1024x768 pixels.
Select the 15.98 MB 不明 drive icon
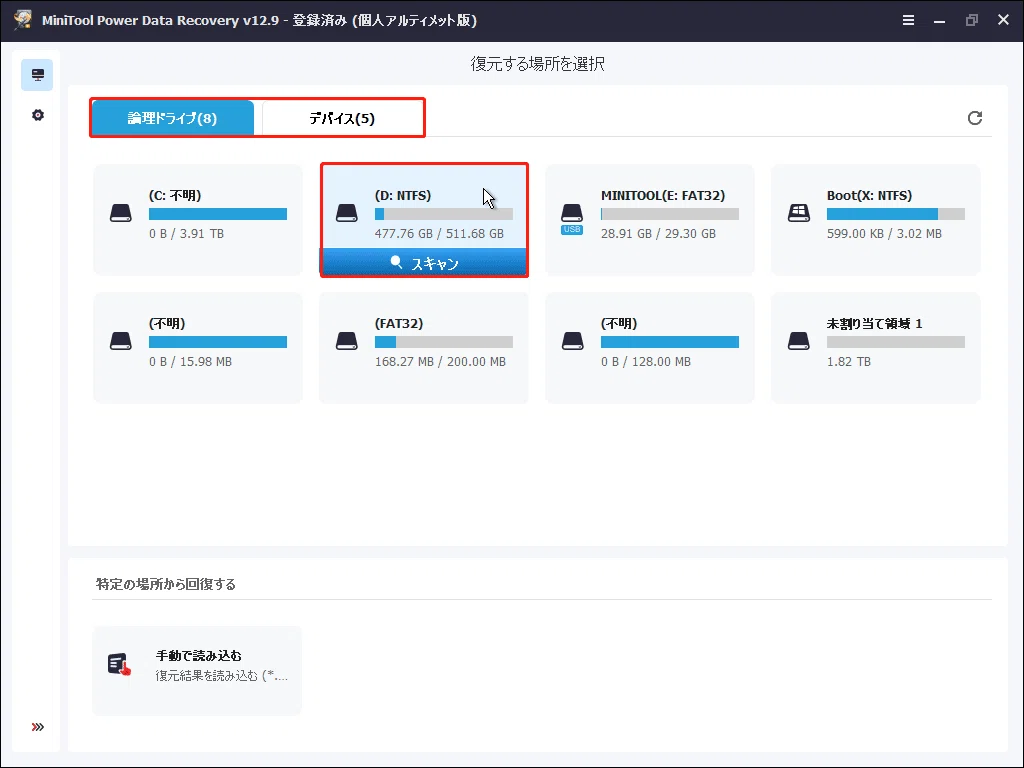121,341
